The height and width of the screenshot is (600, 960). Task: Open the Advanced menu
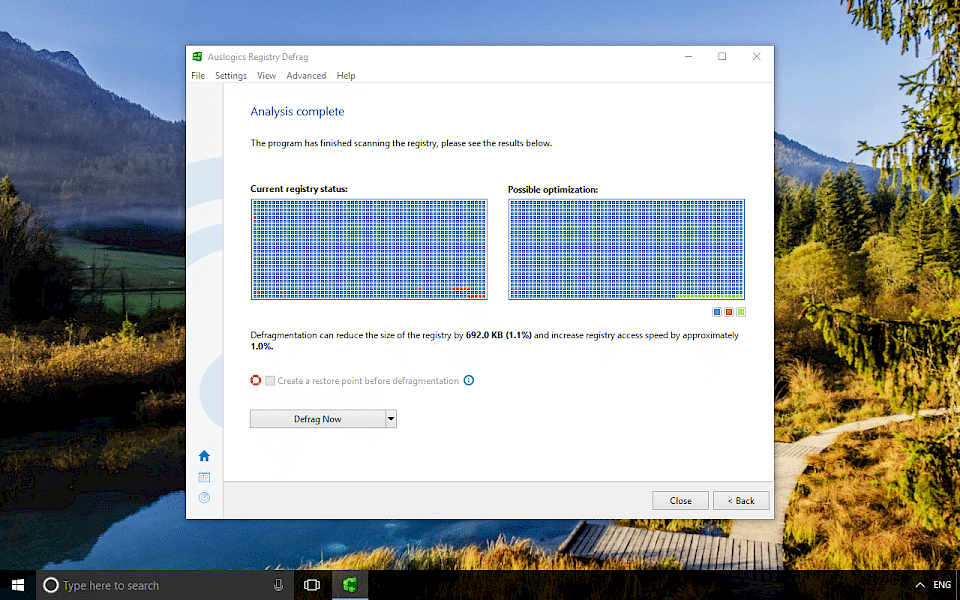(306, 75)
